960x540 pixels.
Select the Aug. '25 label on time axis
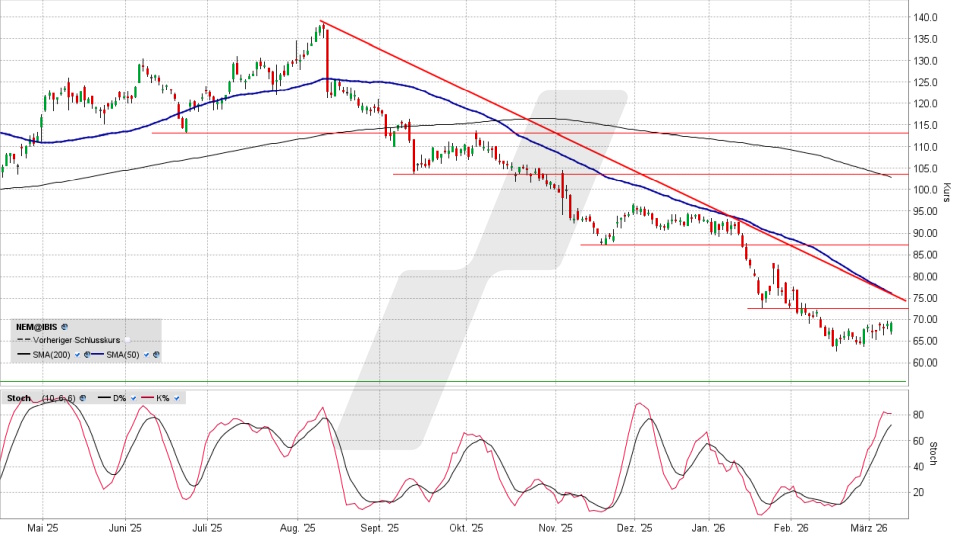297,527
